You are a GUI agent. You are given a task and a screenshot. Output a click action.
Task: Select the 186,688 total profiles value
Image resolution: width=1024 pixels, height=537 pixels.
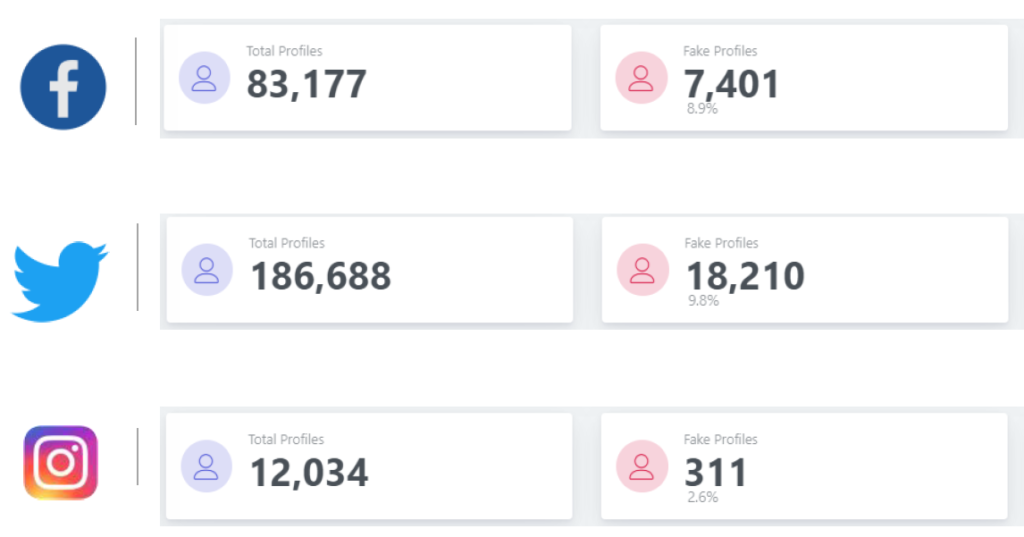pyautogui.click(x=321, y=276)
